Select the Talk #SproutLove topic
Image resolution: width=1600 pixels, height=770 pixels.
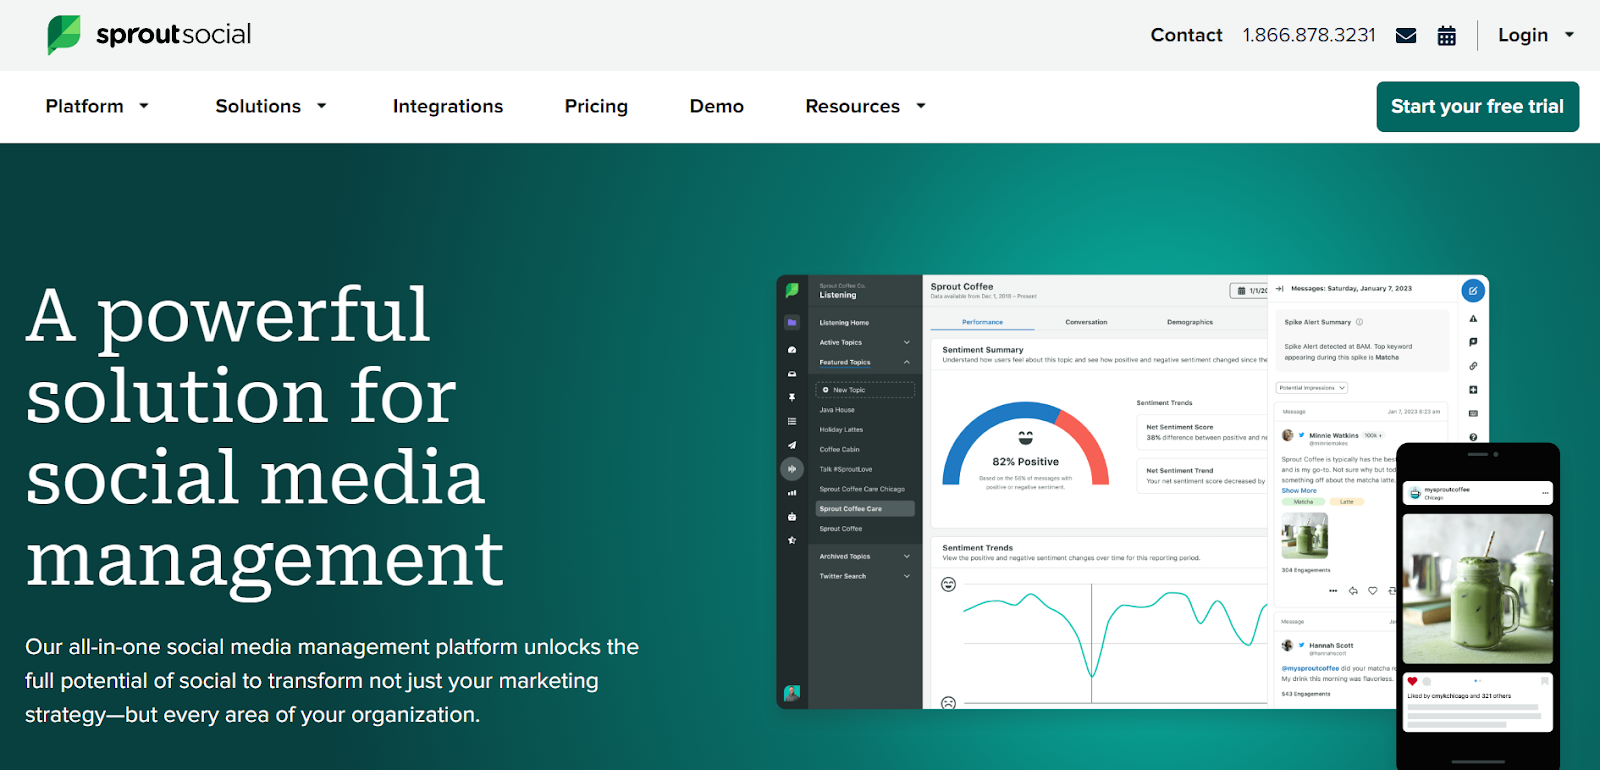point(846,469)
